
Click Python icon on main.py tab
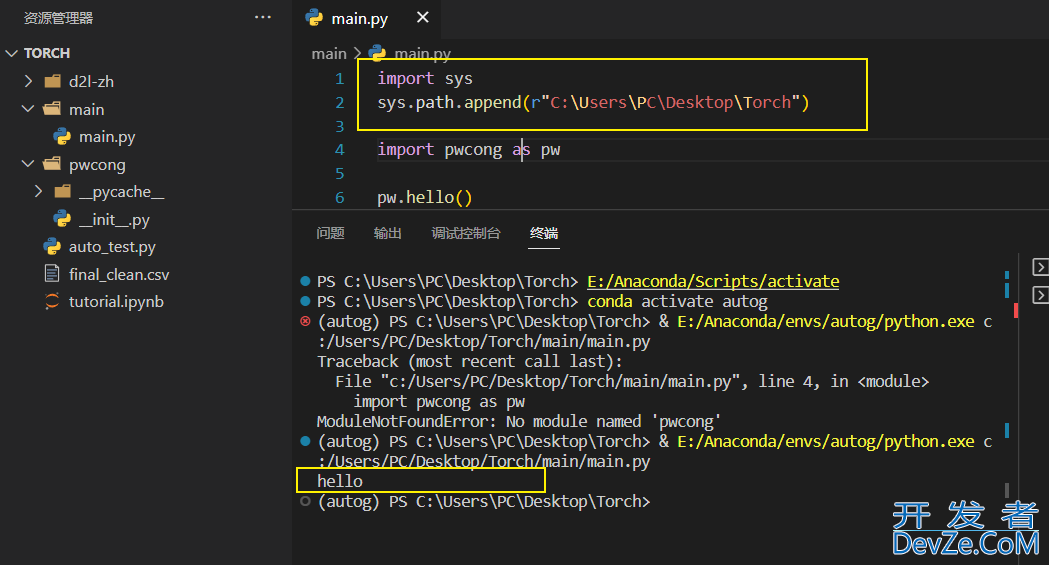314,17
